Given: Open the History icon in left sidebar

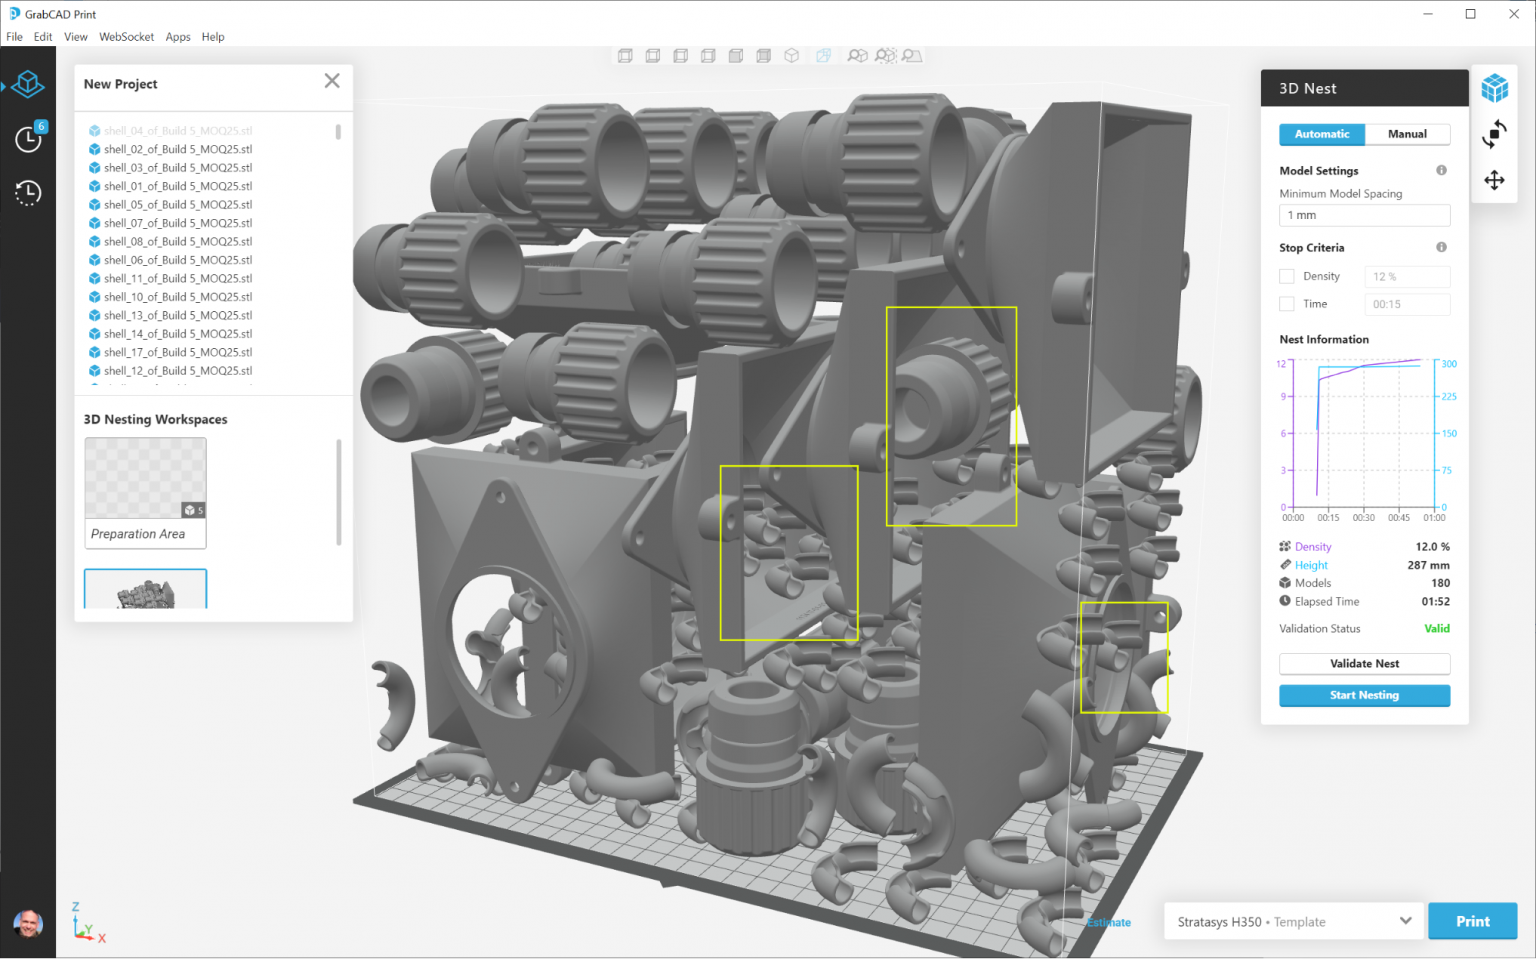Looking at the screenshot, I should (28, 193).
